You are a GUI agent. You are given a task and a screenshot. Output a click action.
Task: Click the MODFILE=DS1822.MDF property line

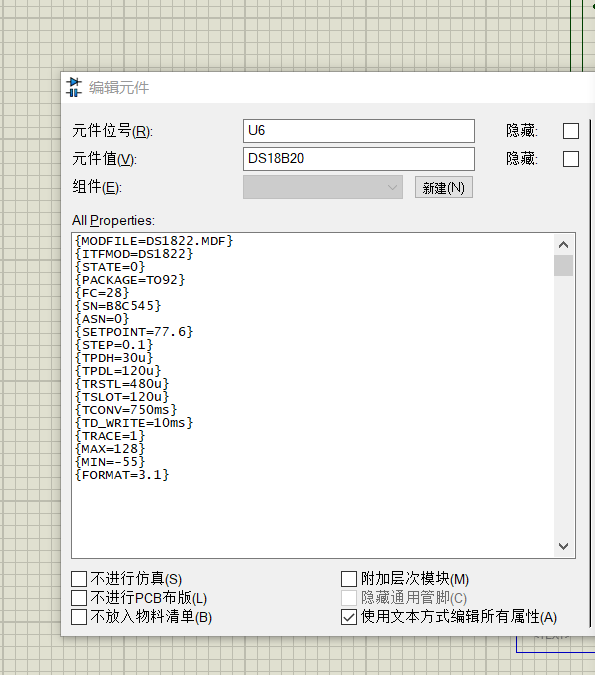click(154, 241)
